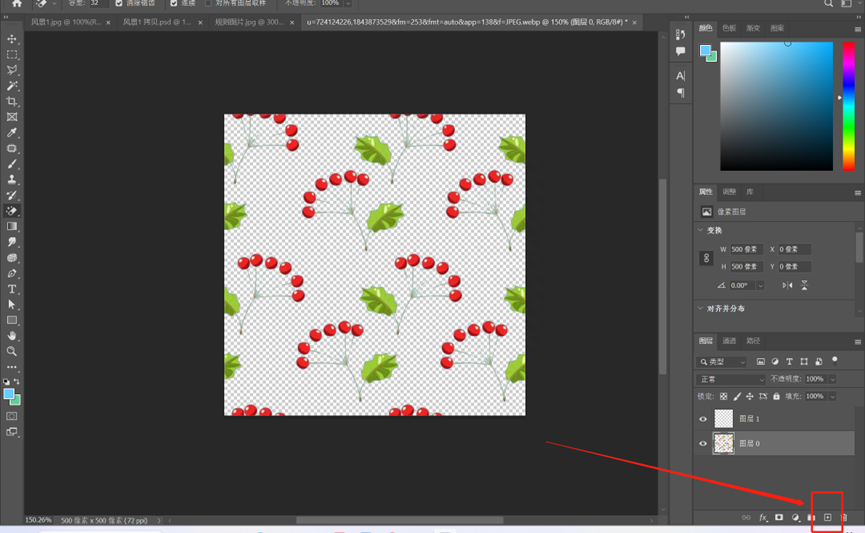Select the Crop tool
Screen dimensions: 865x533
coord(12,102)
